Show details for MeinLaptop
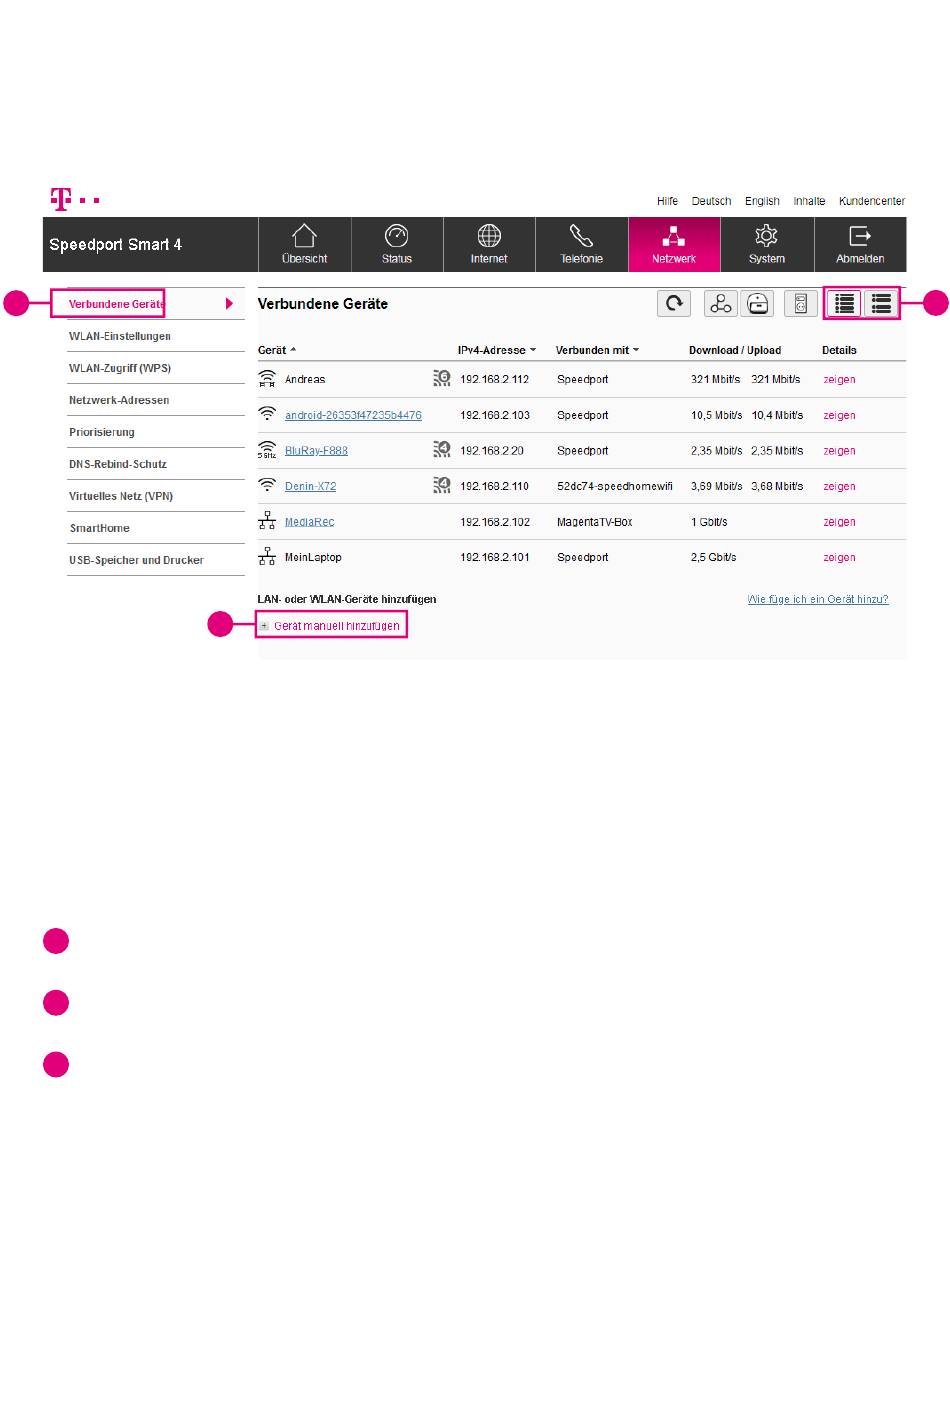 point(839,558)
